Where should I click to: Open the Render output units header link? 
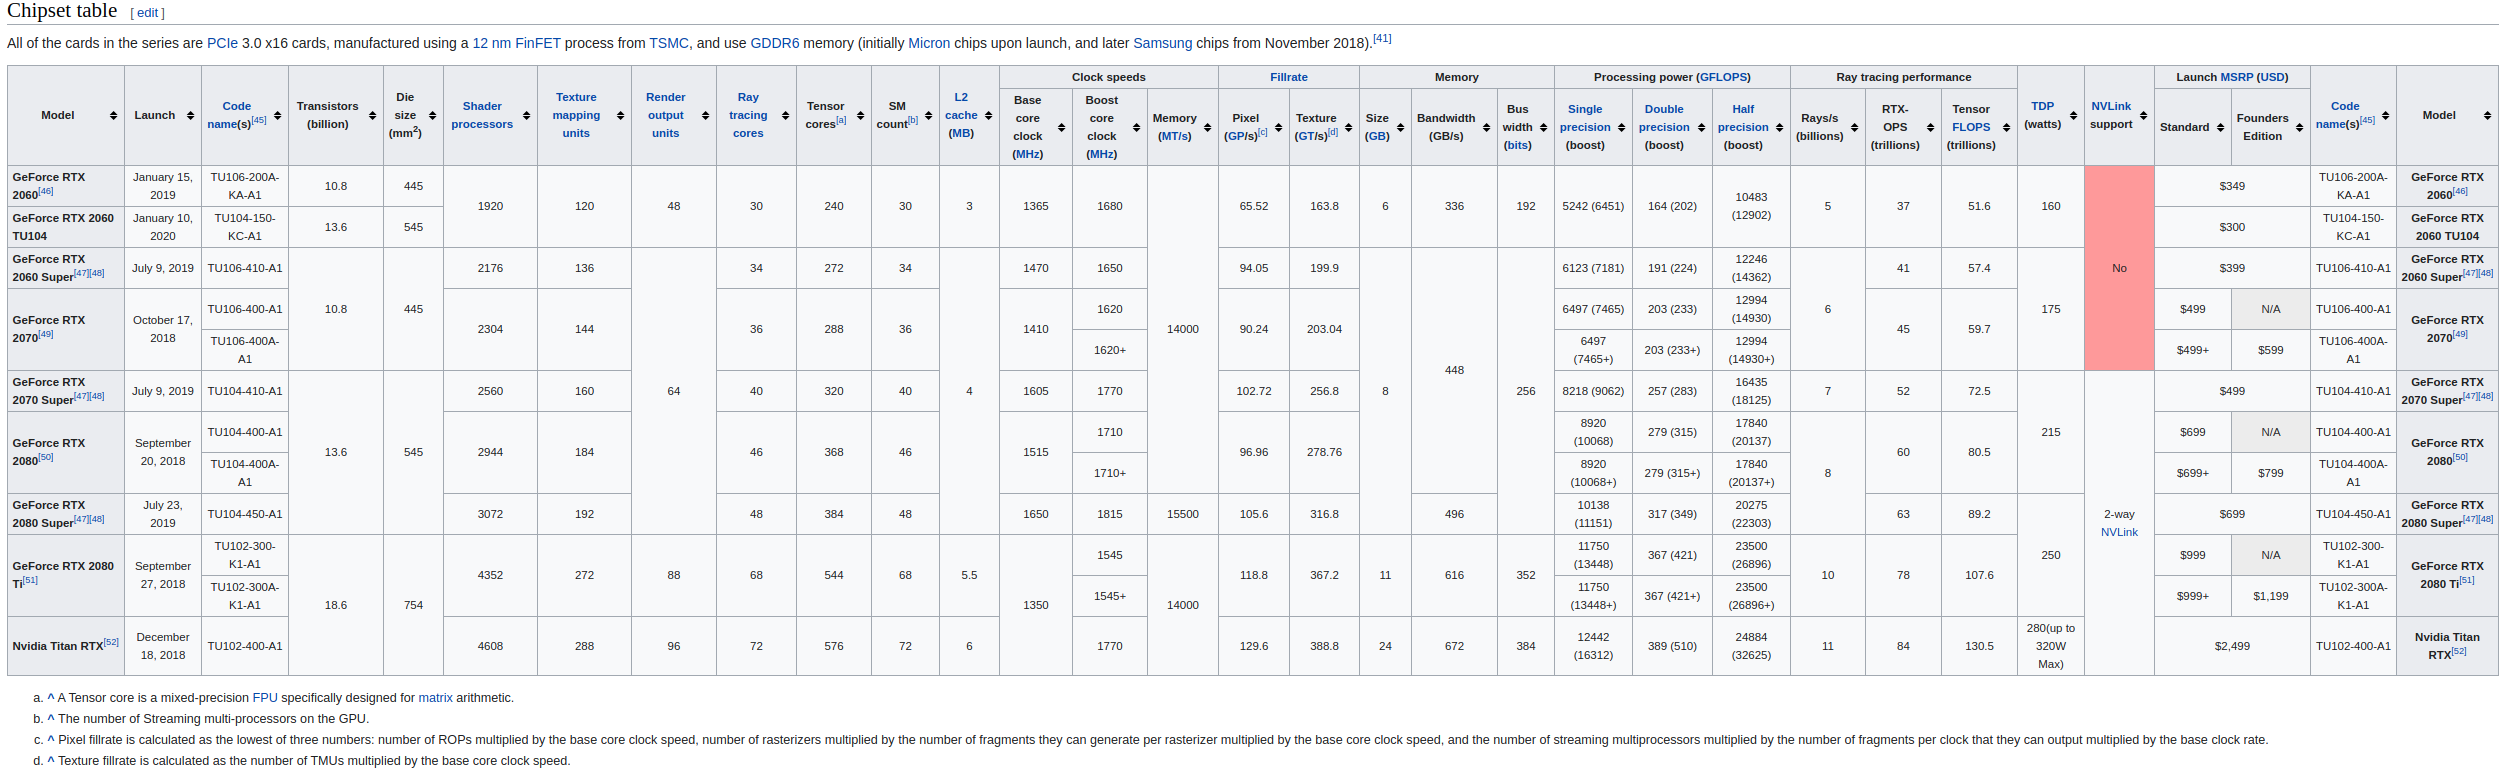click(x=666, y=115)
